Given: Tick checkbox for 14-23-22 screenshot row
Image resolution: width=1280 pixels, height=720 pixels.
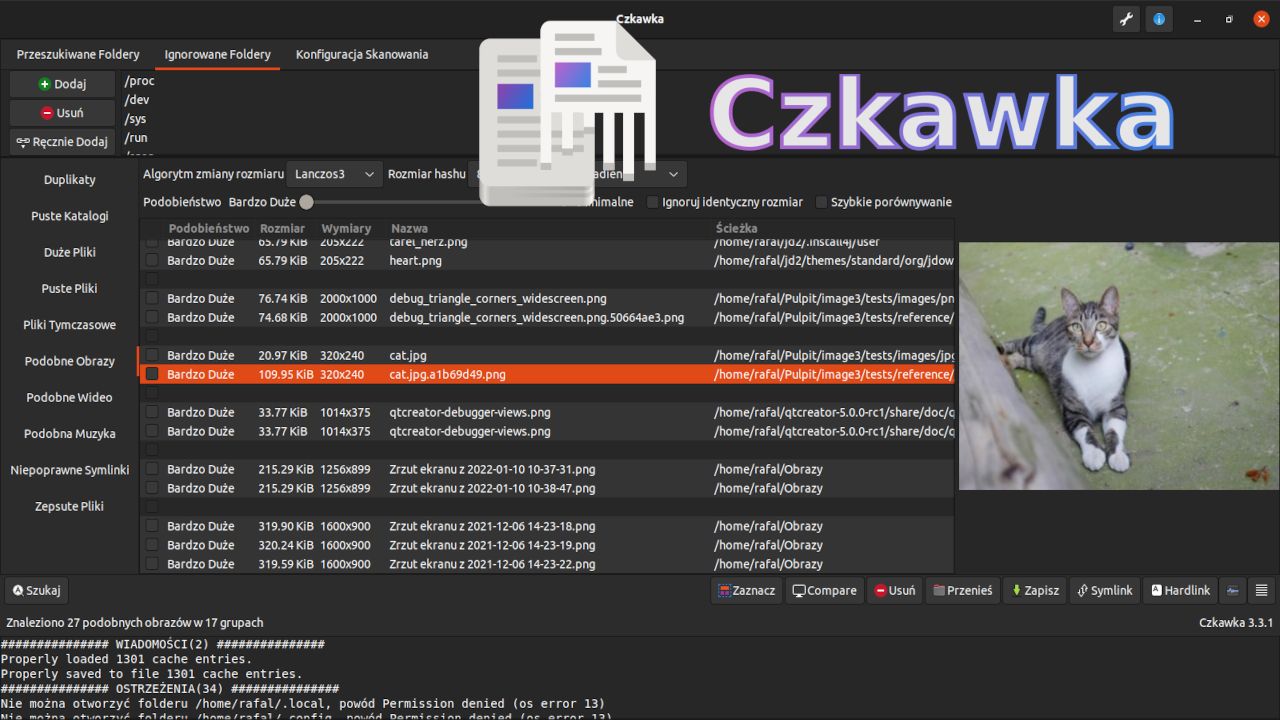Looking at the screenshot, I should [x=152, y=564].
